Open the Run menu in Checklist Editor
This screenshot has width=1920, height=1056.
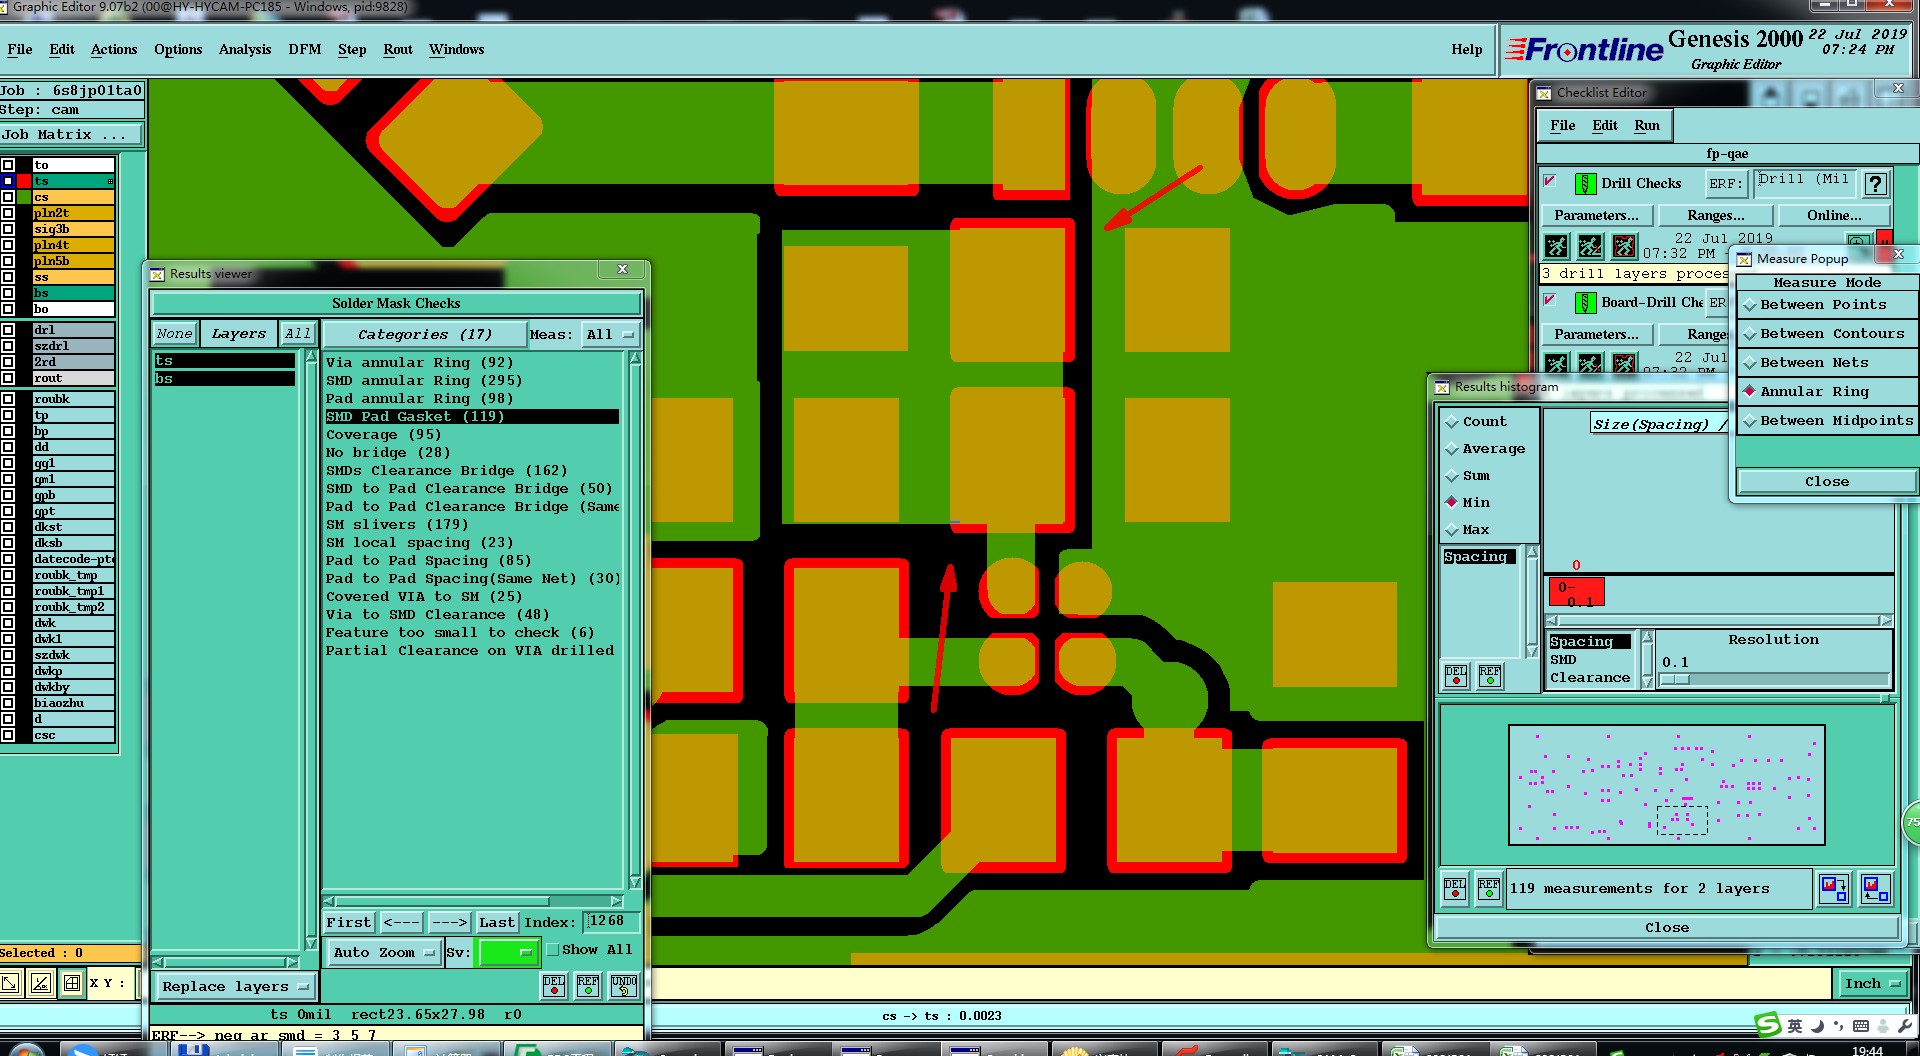(1647, 125)
